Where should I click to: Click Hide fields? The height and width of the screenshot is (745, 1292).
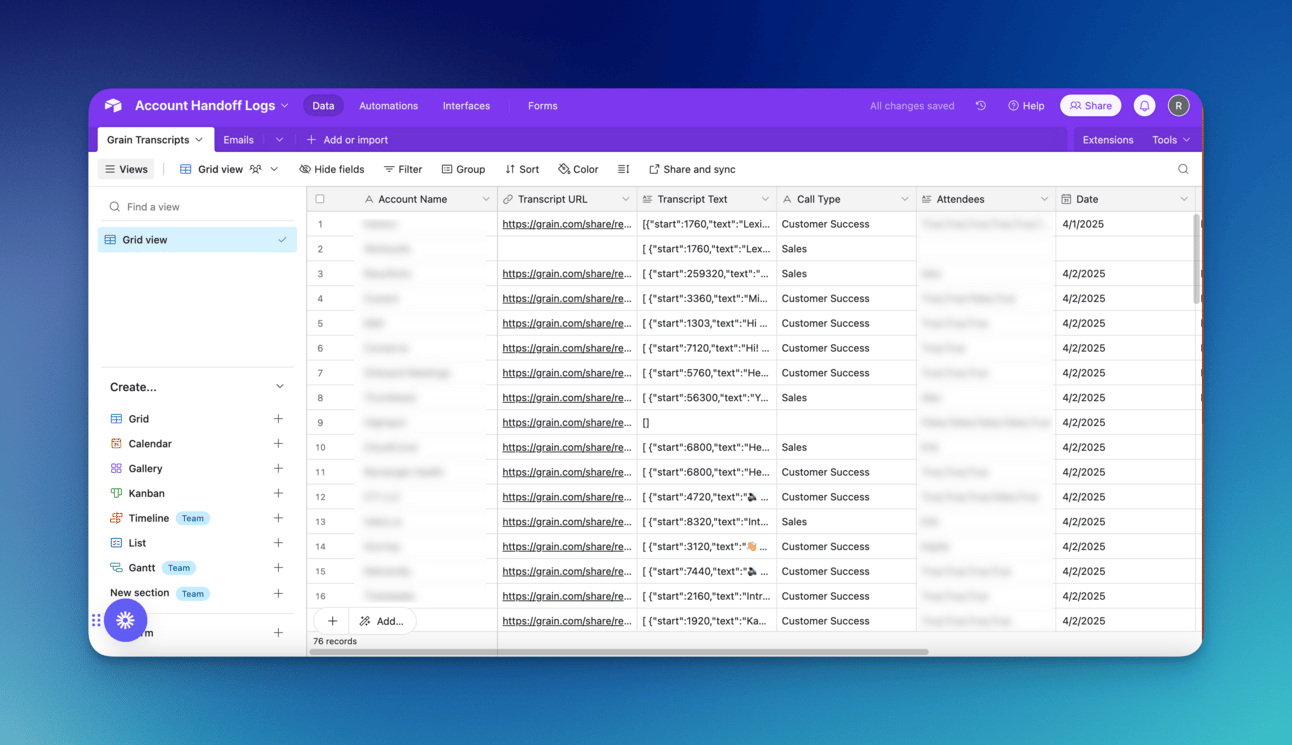332,169
